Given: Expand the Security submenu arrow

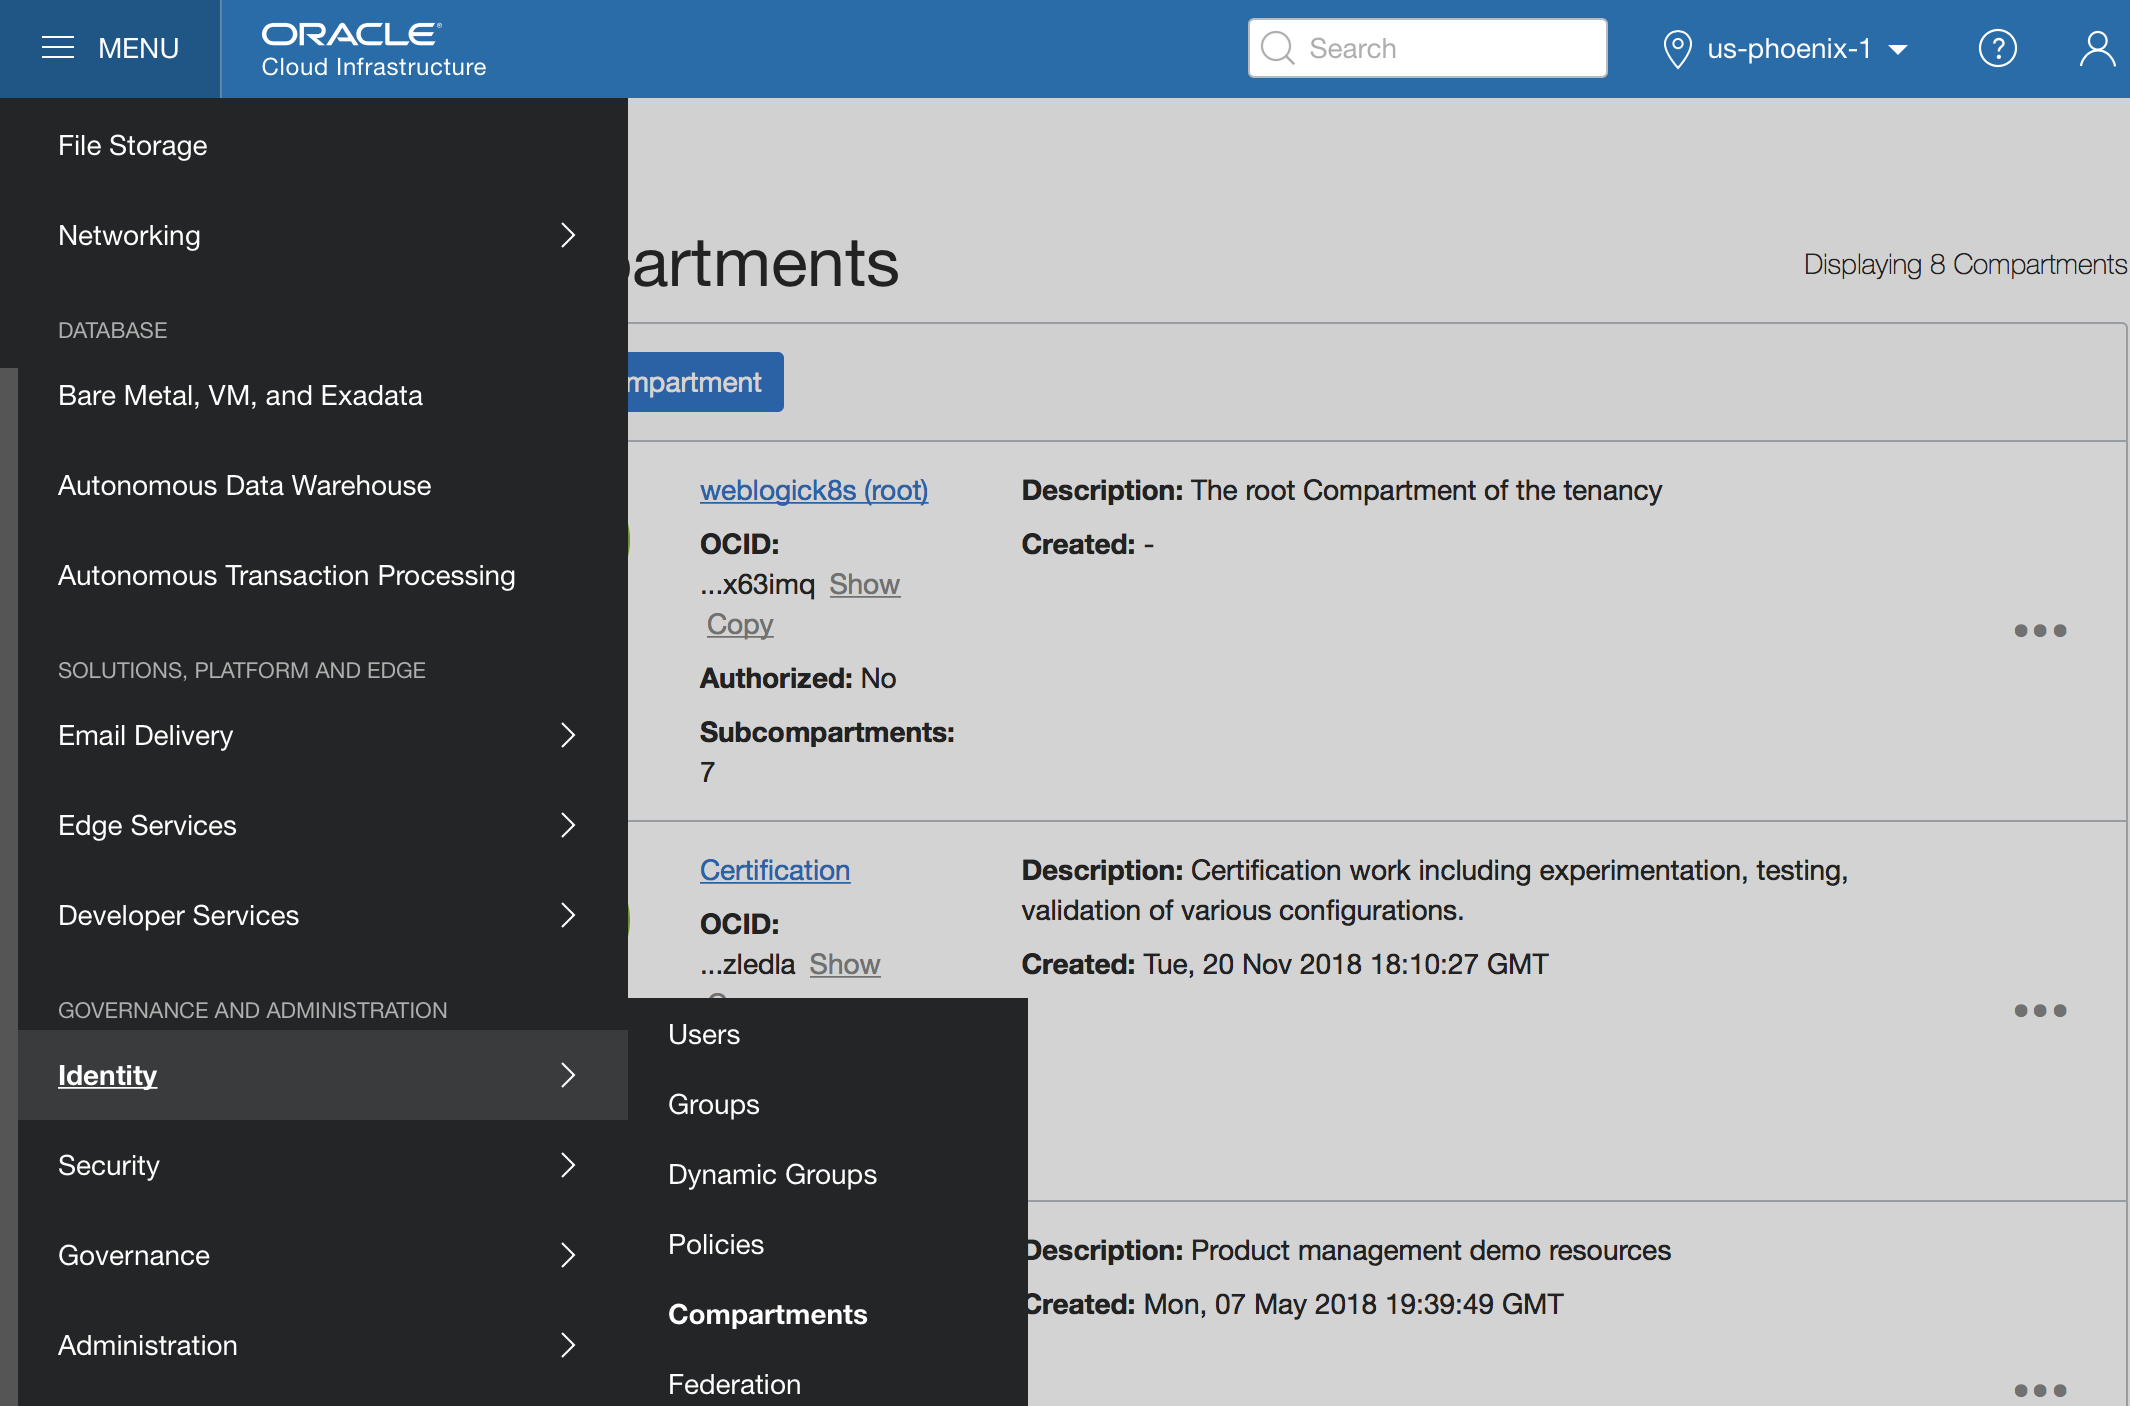Looking at the screenshot, I should tap(568, 1165).
